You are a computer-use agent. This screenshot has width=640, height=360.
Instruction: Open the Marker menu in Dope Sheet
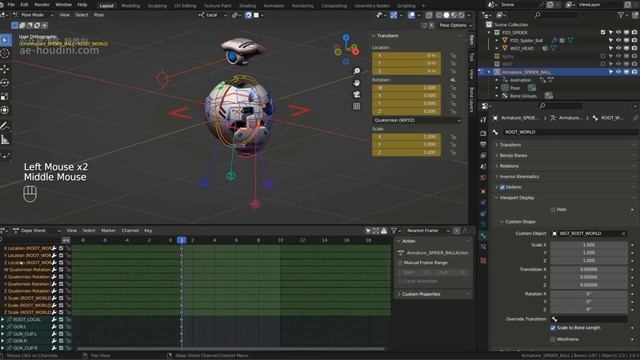tap(108, 231)
